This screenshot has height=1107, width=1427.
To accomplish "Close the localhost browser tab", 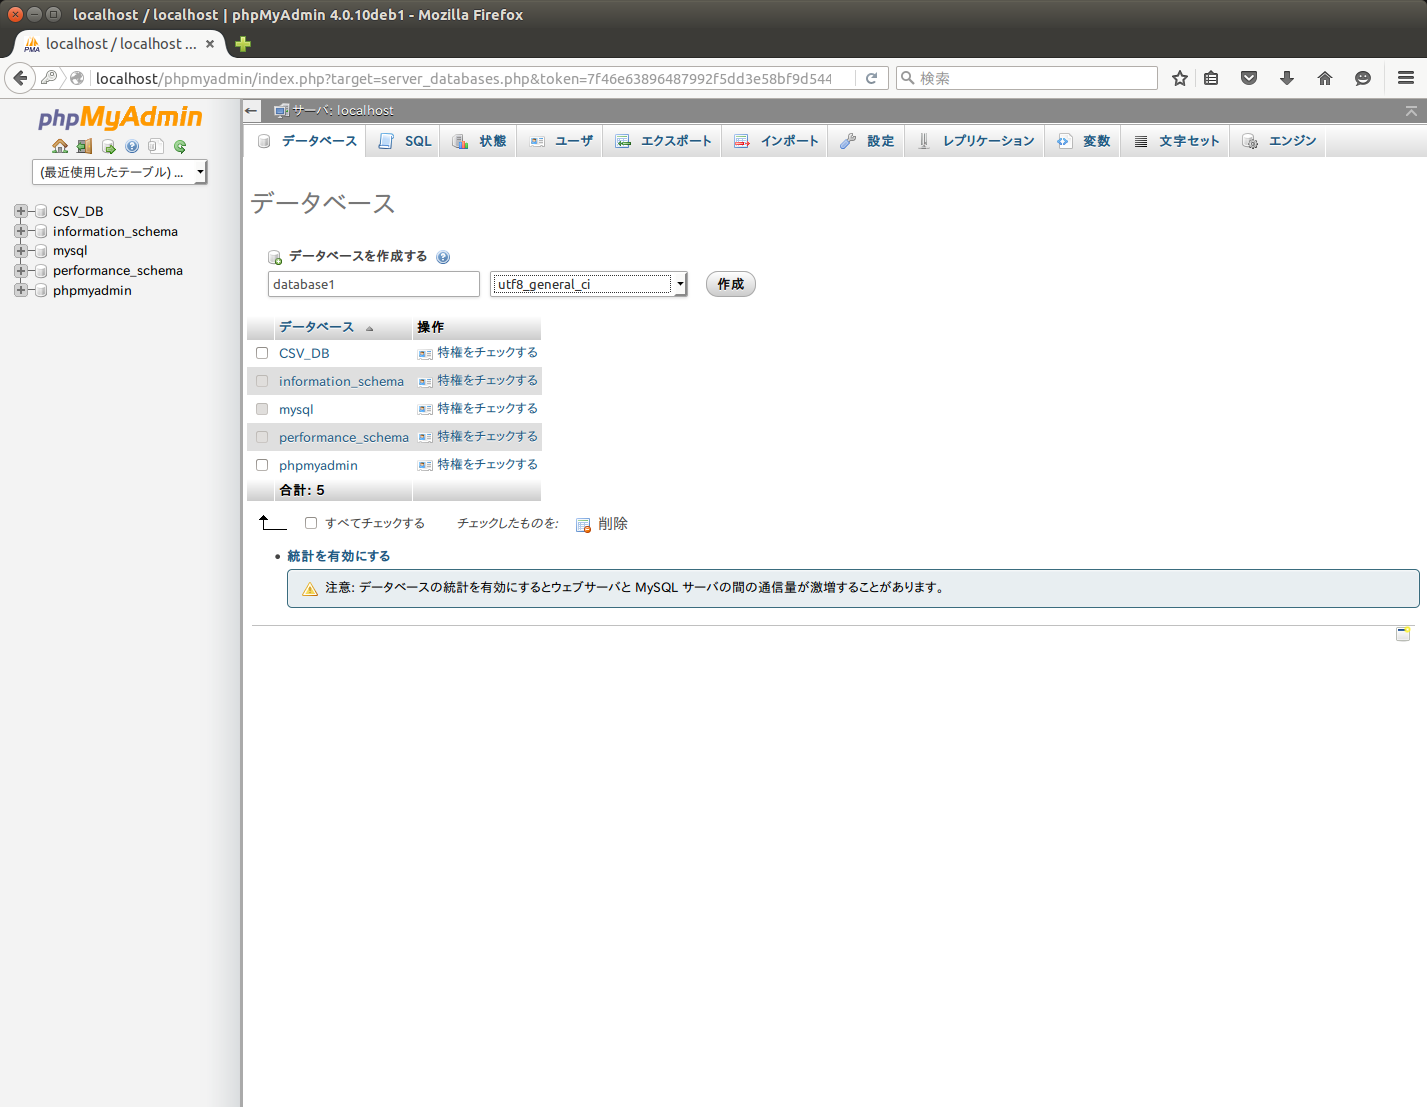I will tap(210, 44).
